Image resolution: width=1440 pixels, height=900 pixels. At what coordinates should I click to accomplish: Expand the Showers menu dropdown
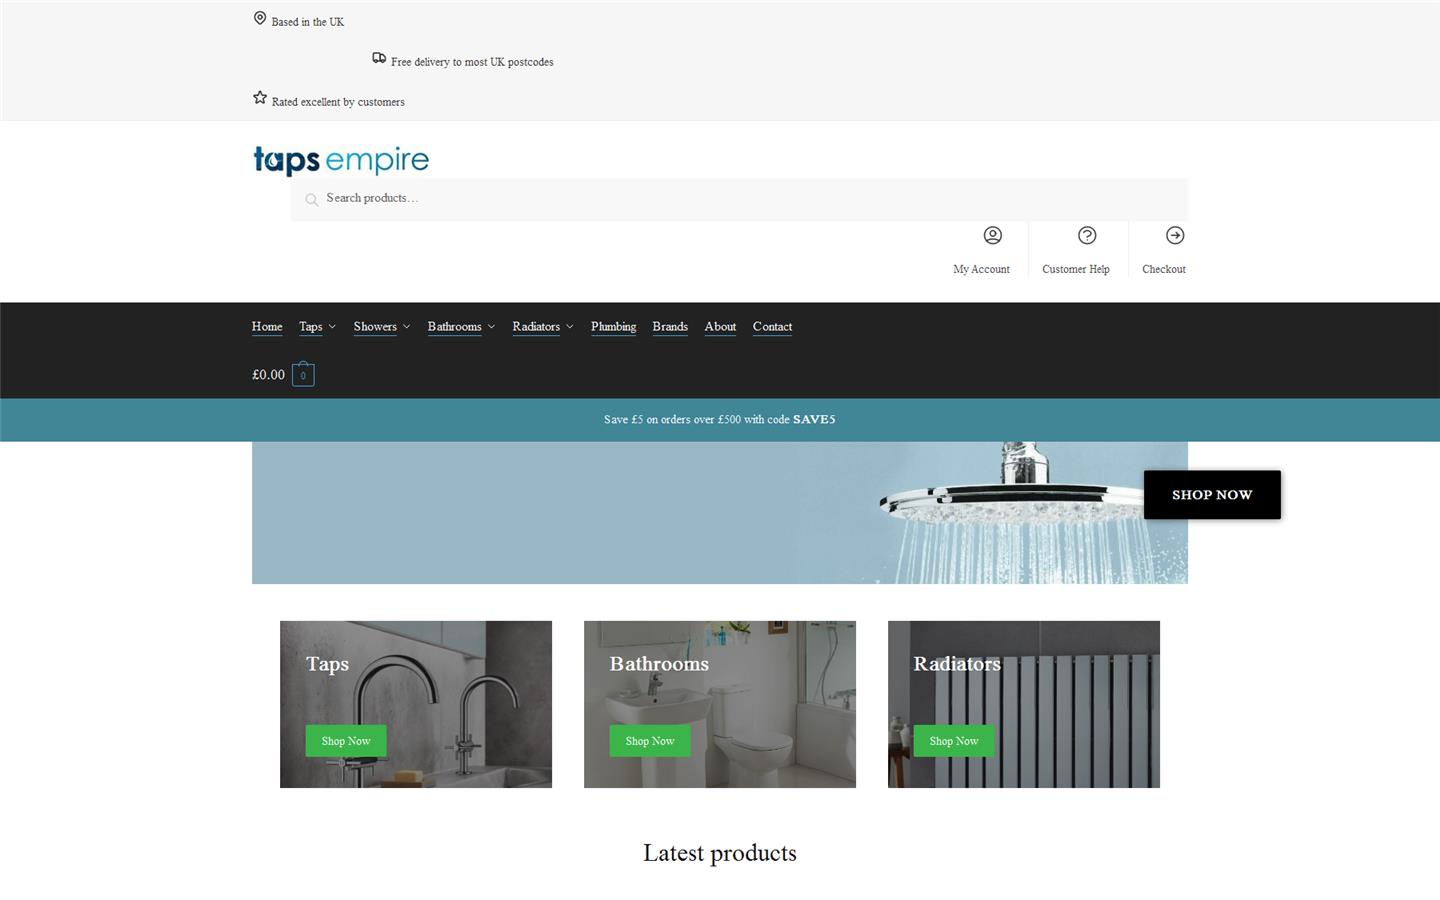[x=381, y=327]
